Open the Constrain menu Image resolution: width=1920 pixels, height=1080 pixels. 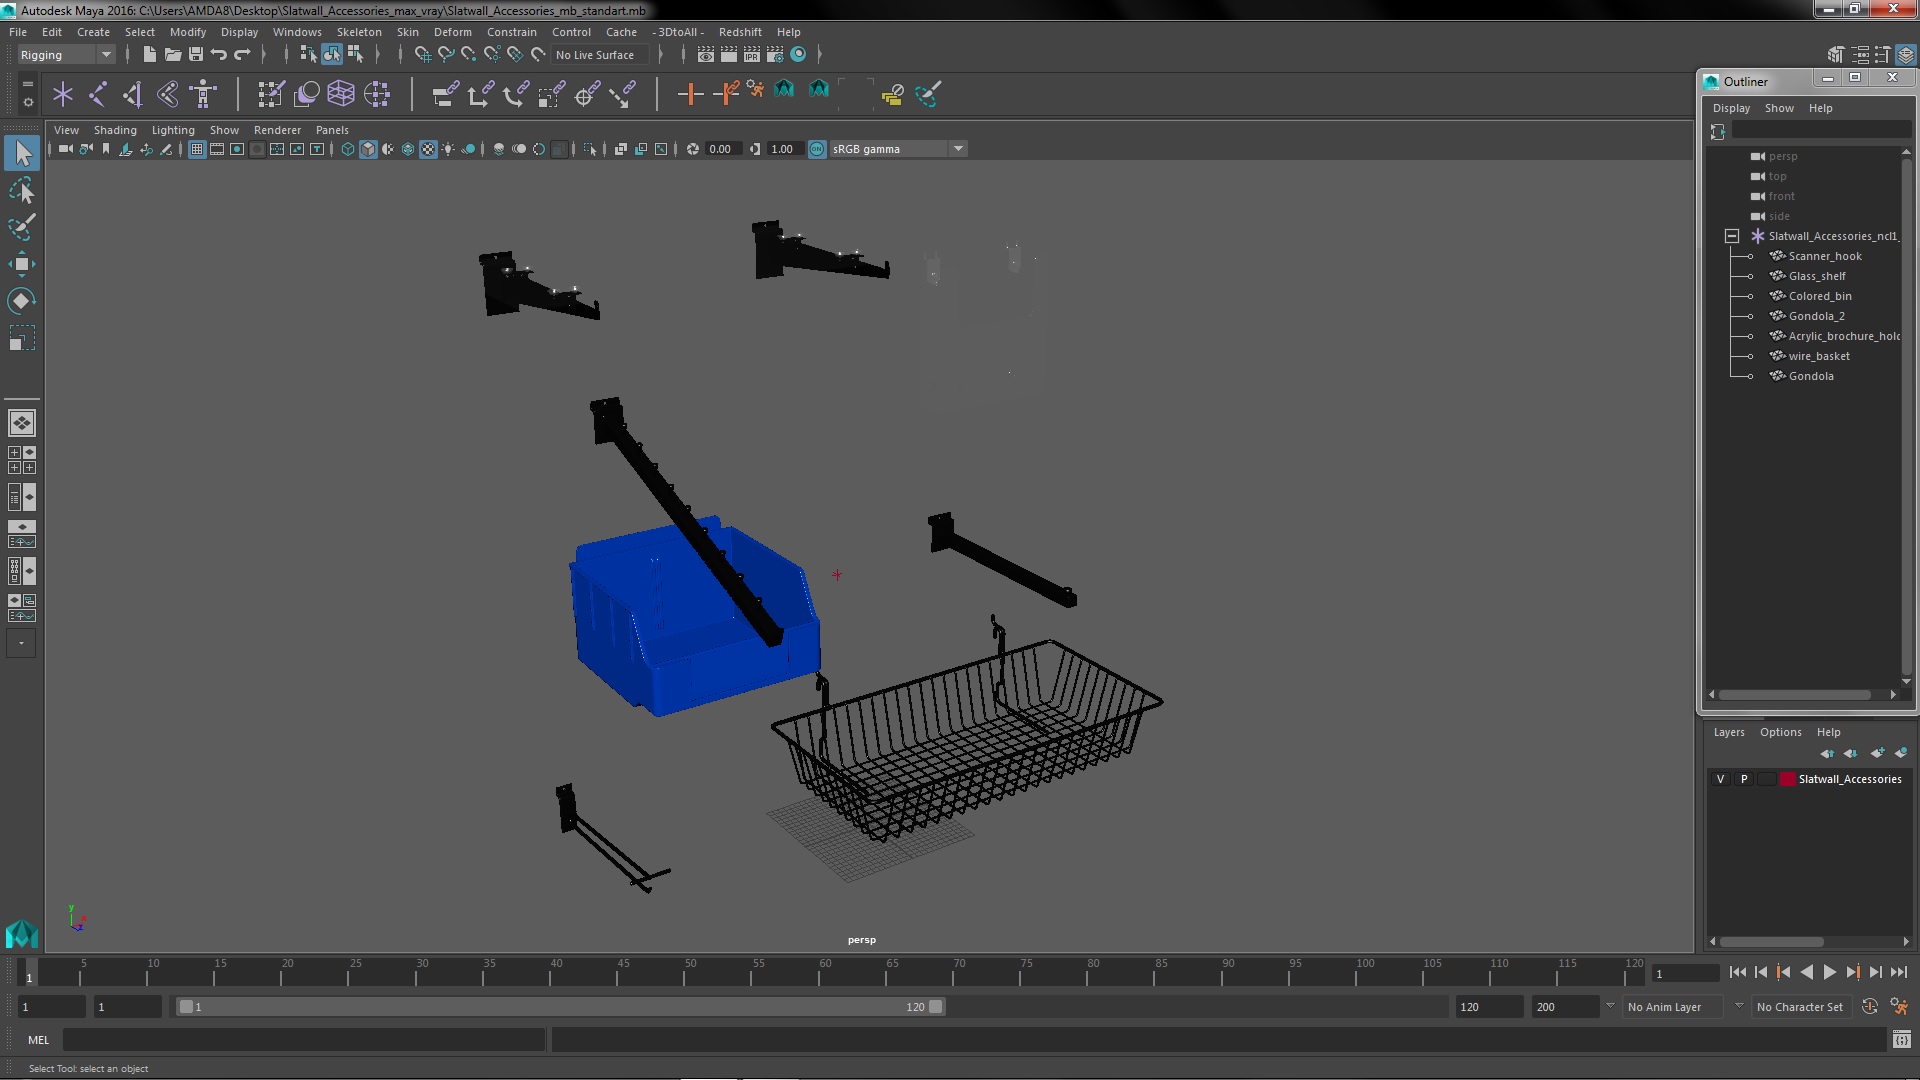tap(511, 32)
